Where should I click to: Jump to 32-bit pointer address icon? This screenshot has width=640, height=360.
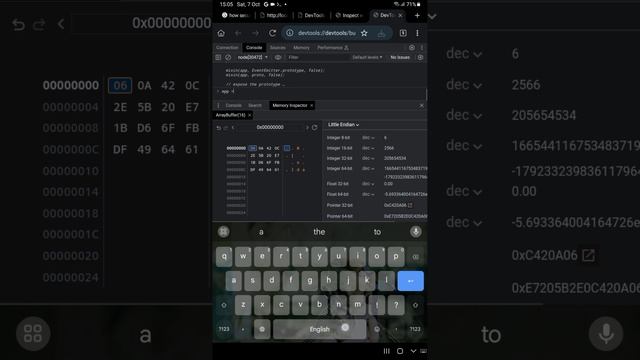pyautogui.click(x=410, y=205)
